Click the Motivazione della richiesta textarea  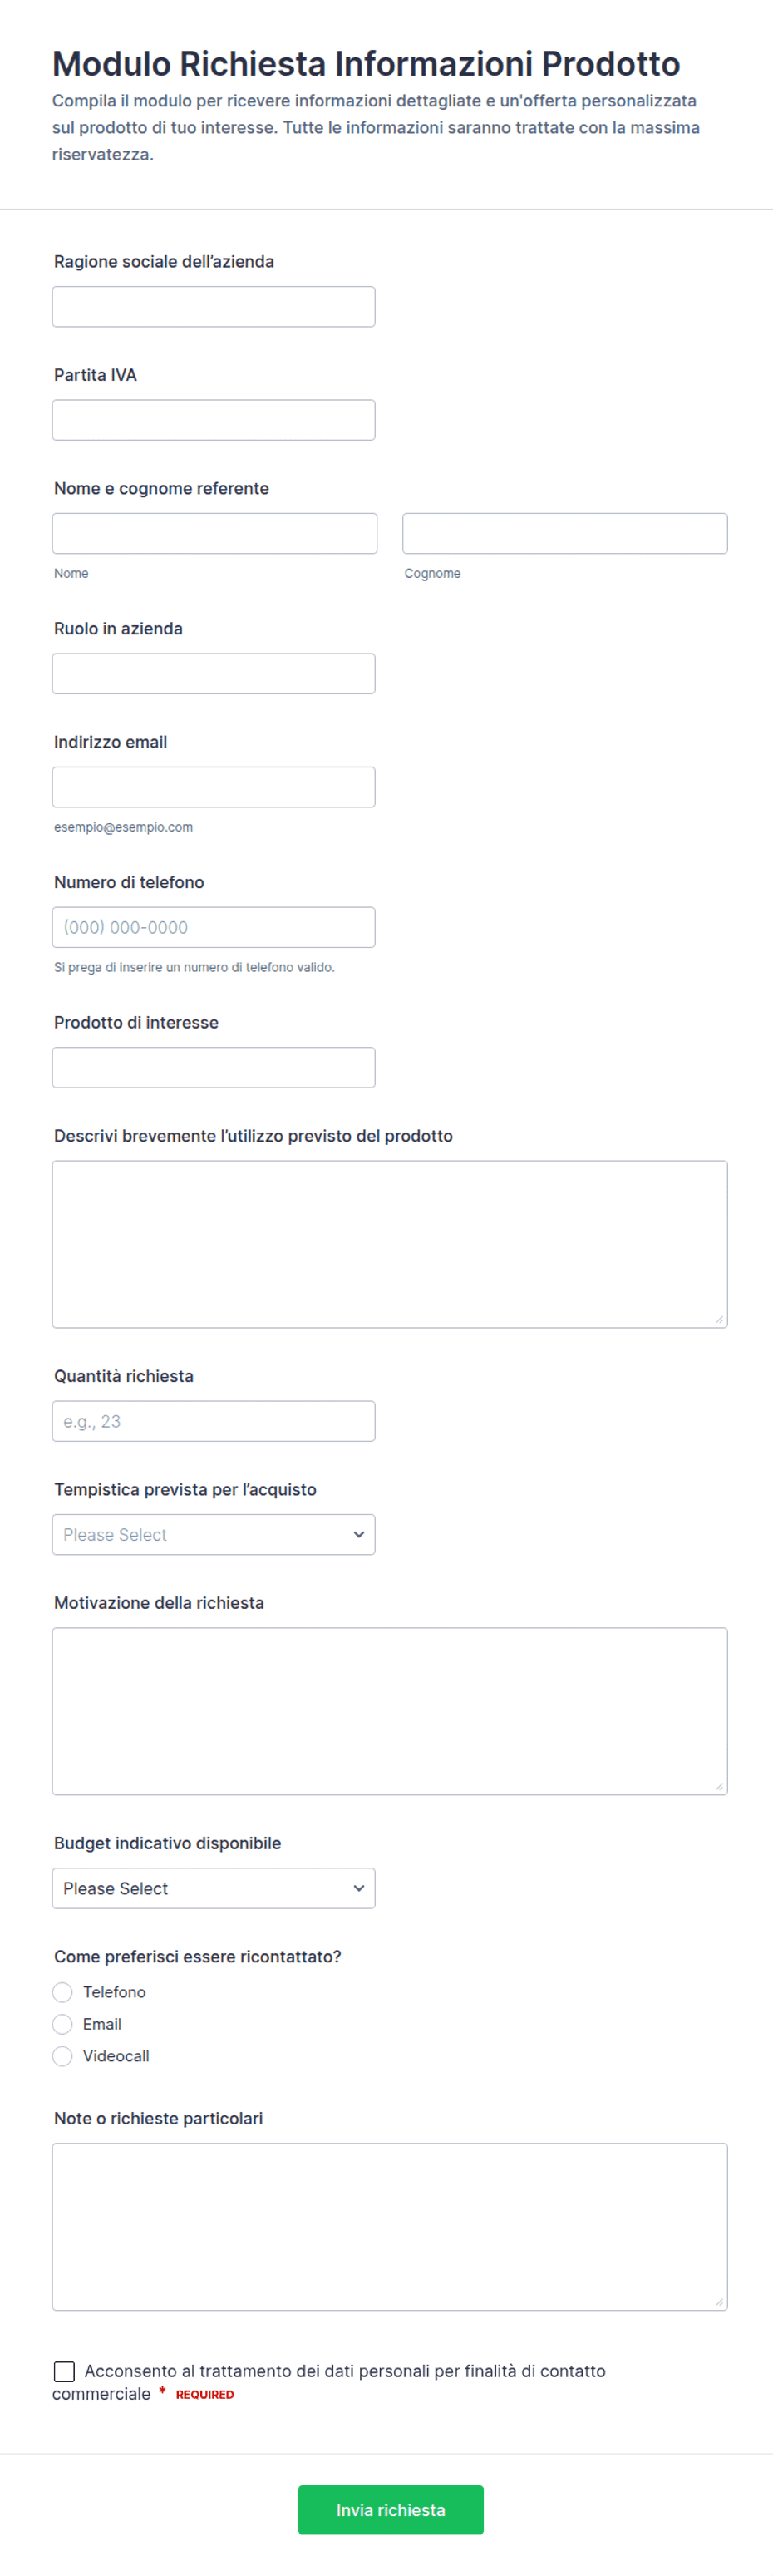(x=389, y=1711)
